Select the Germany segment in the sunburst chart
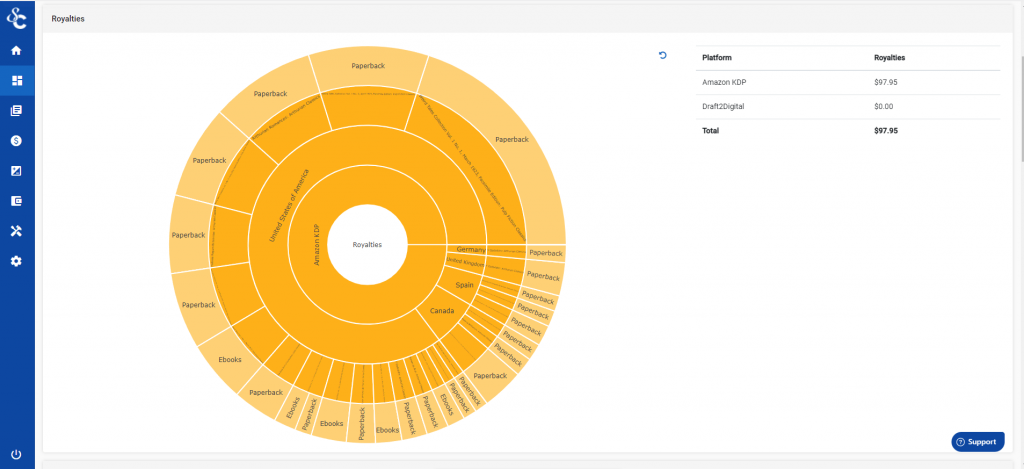Image resolution: width=1024 pixels, height=469 pixels. point(469,249)
